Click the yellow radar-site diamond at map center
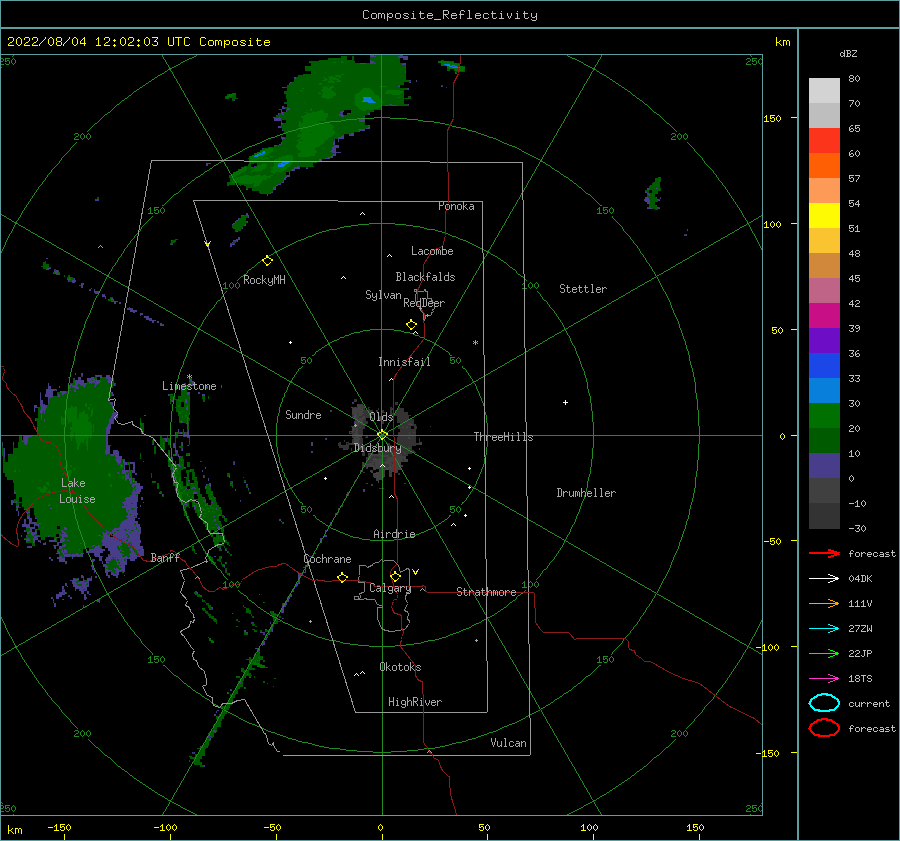900x841 pixels. 382,435
